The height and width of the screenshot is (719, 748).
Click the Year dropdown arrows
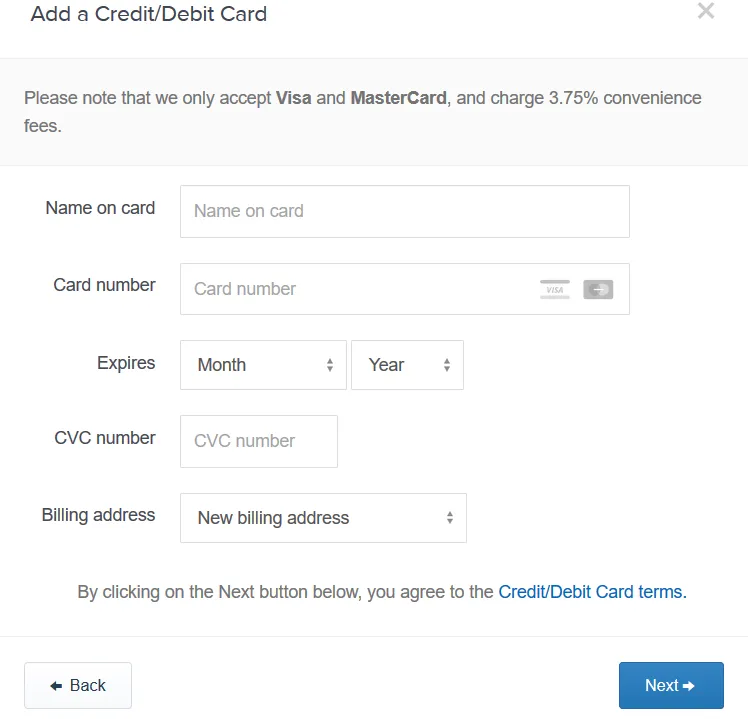point(447,365)
